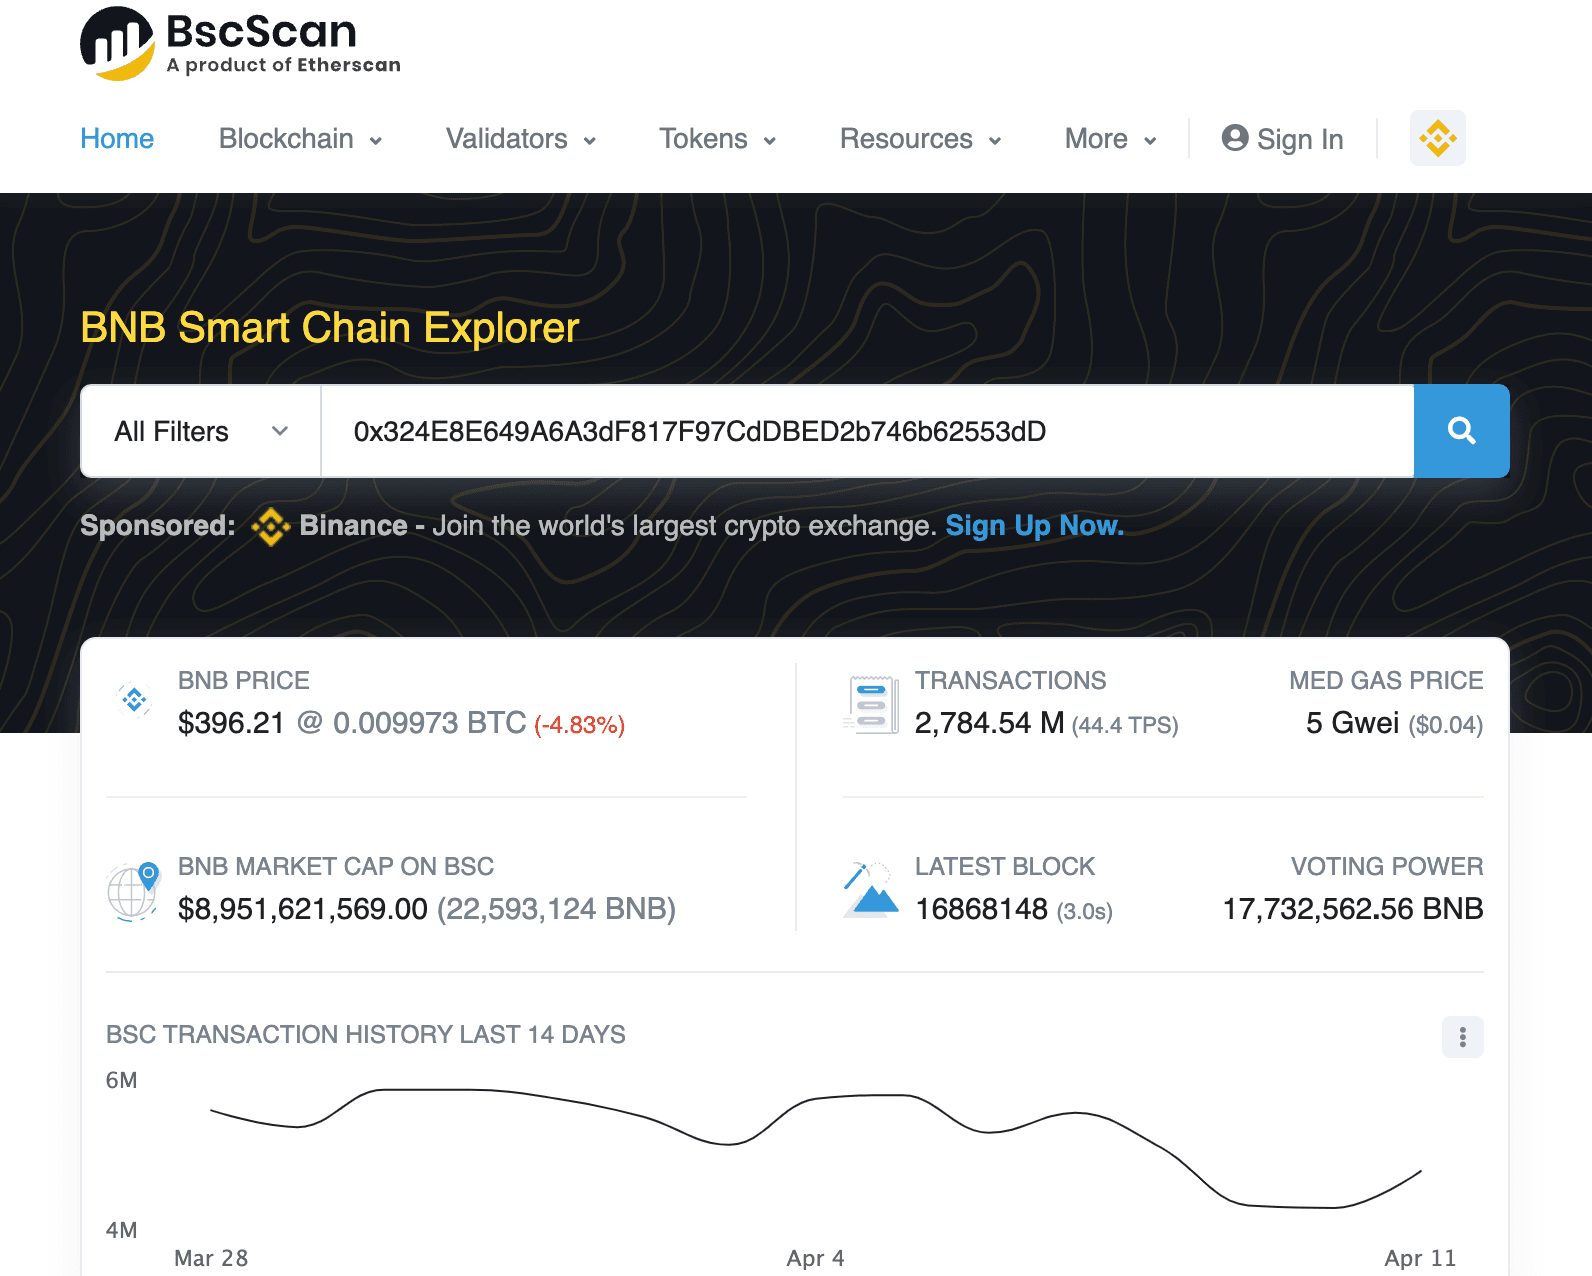
Task: Click the BscScan logo
Action: 240,44
